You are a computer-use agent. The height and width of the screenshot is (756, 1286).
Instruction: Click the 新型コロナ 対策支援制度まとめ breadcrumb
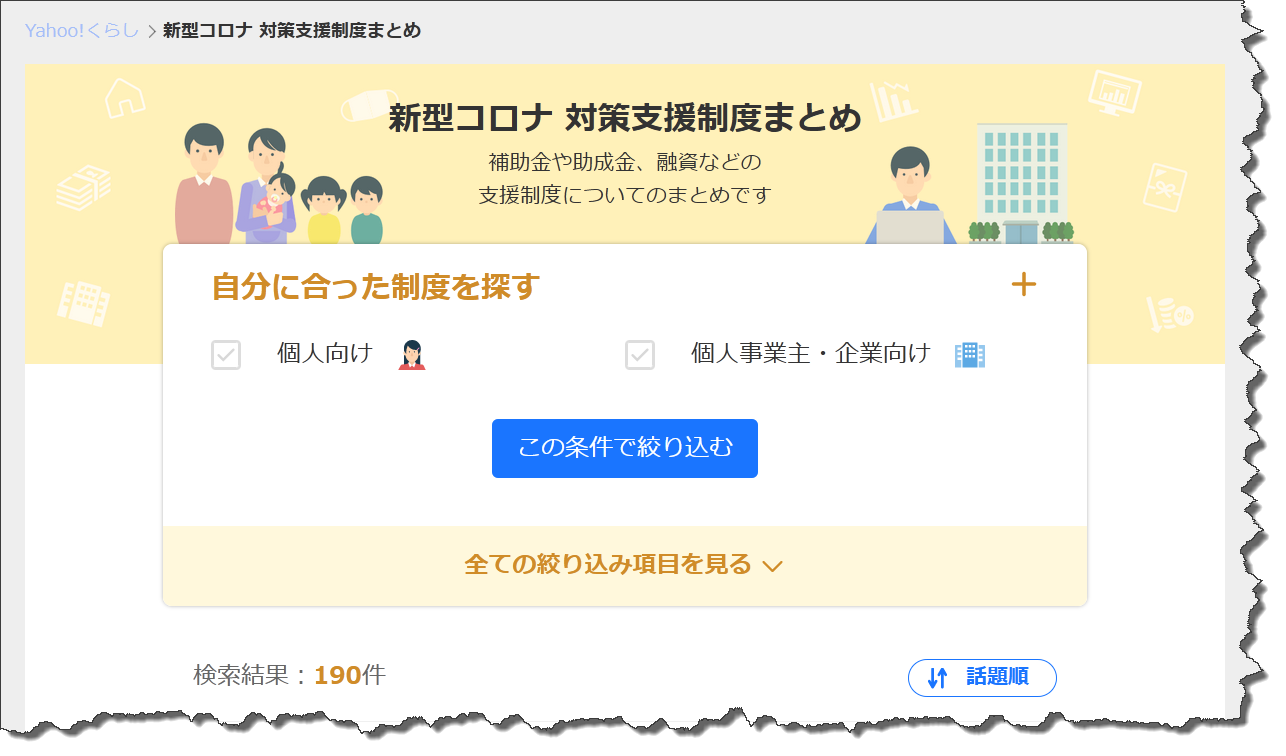click(x=292, y=31)
